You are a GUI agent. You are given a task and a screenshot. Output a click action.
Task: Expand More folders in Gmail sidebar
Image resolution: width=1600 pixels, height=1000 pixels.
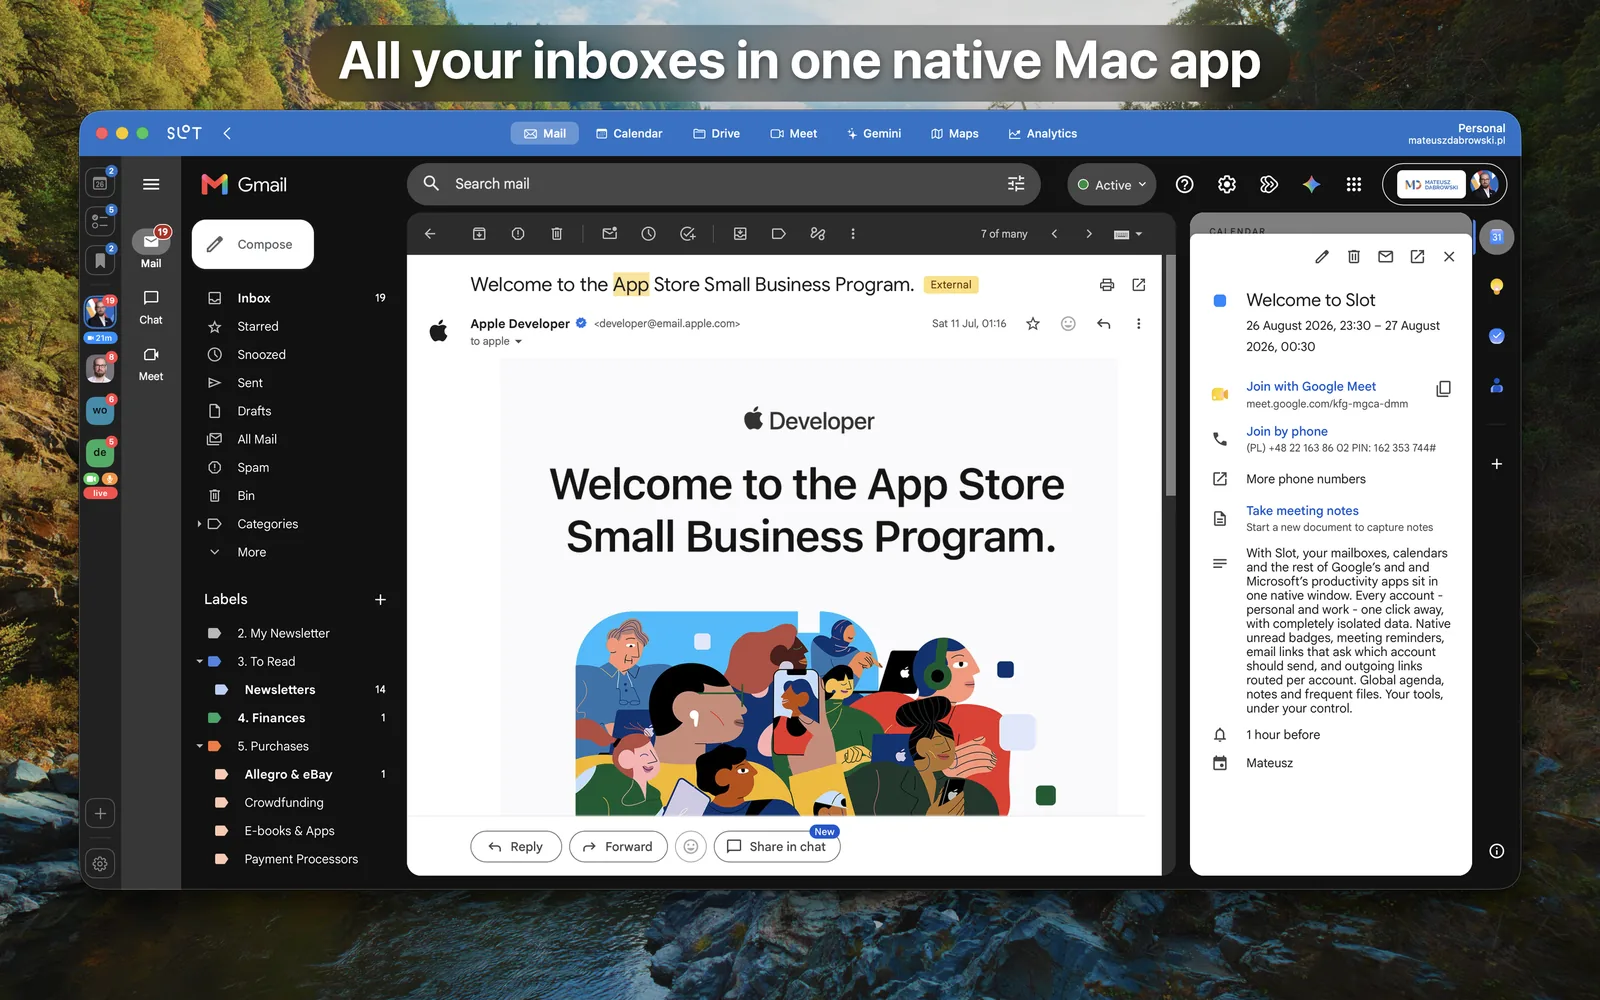pyautogui.click(x=252, y=552)
